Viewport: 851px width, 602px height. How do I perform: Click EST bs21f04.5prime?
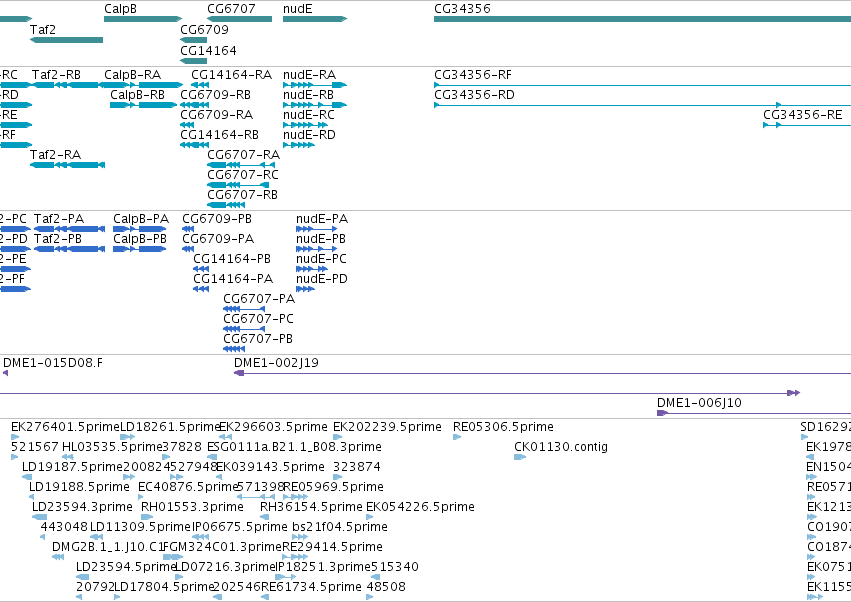(340, 527)
